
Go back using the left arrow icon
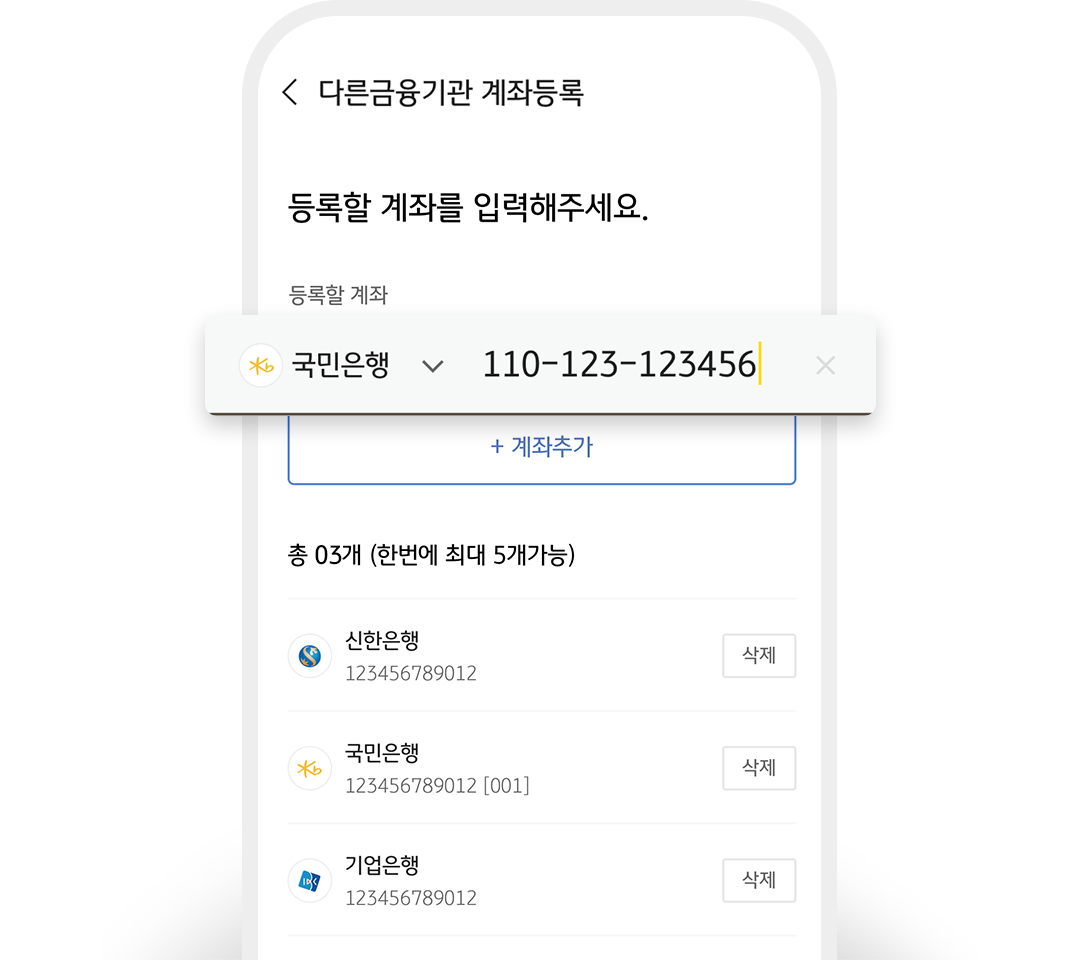click(290, 92)
